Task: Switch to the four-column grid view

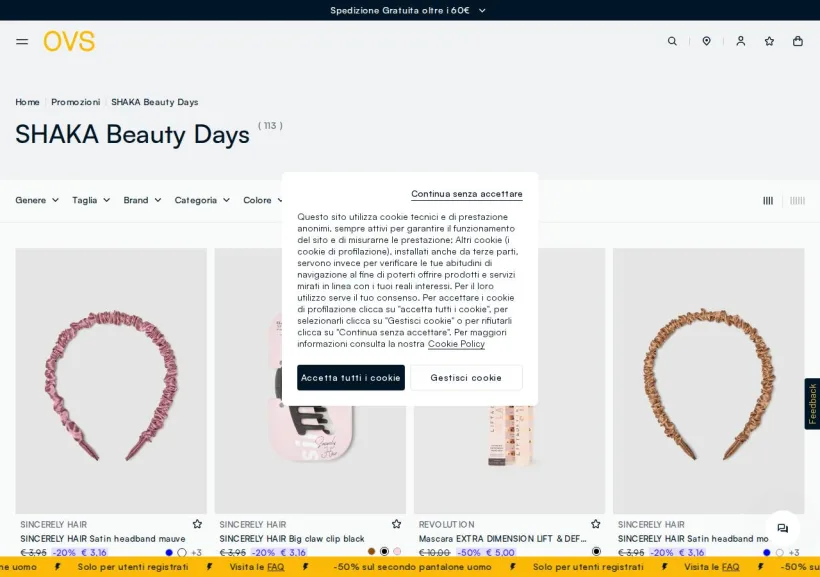Action: (x=768, y=200)
